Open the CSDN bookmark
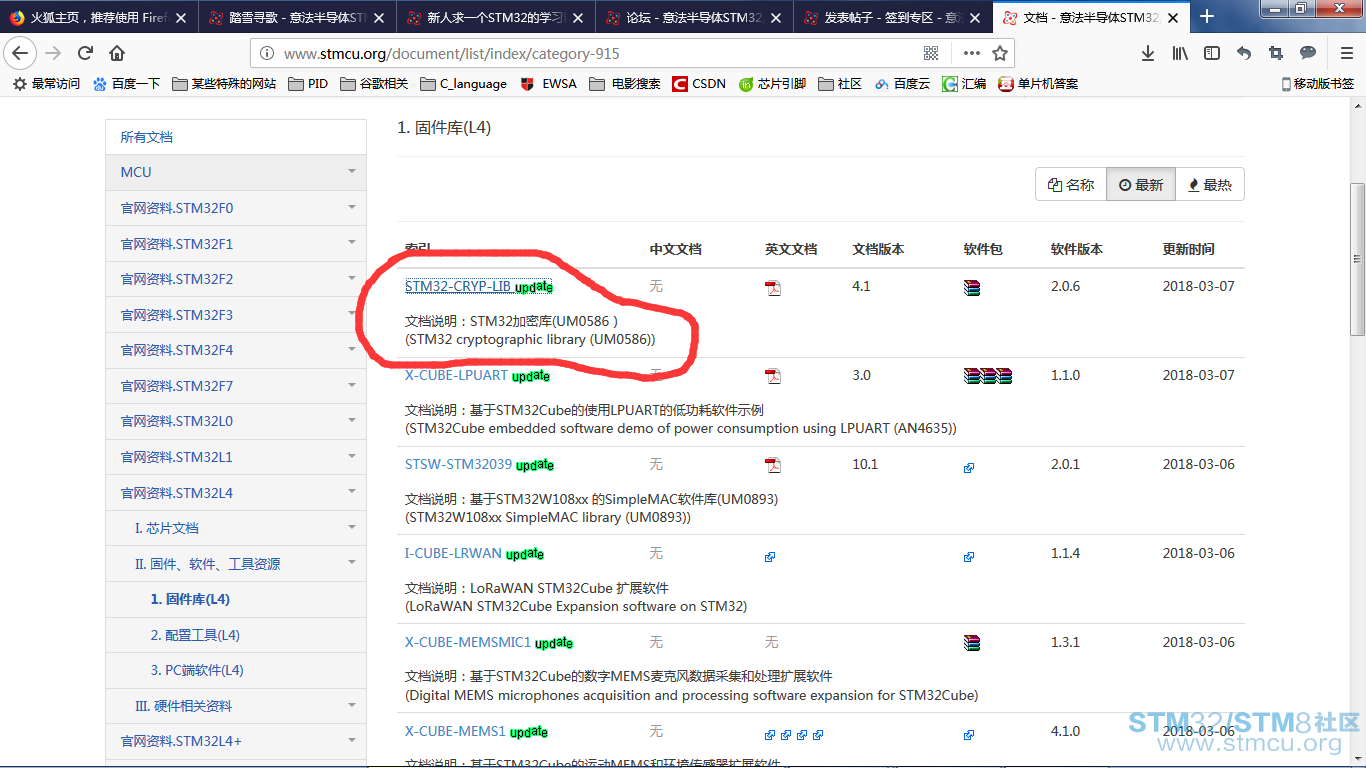Image resolution: width=1366 pixels, height=768 pixels. (x=699, y=84)
